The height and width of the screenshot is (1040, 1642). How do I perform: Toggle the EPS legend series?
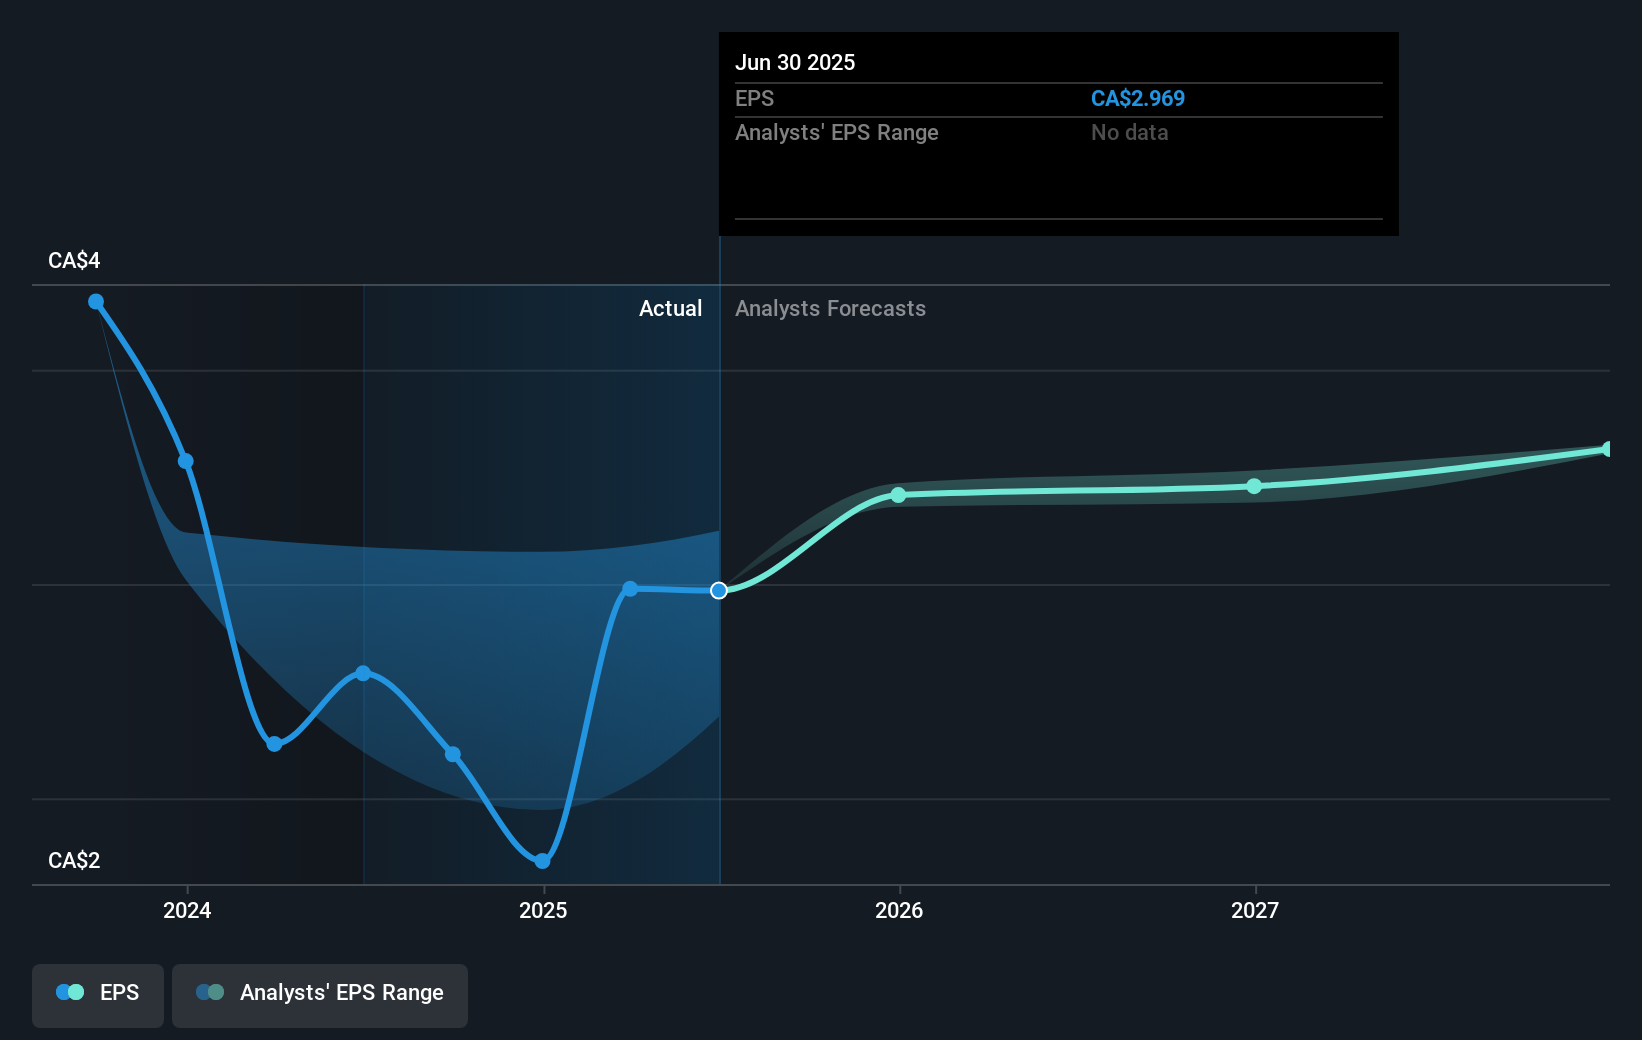click(x=98, y=994)
